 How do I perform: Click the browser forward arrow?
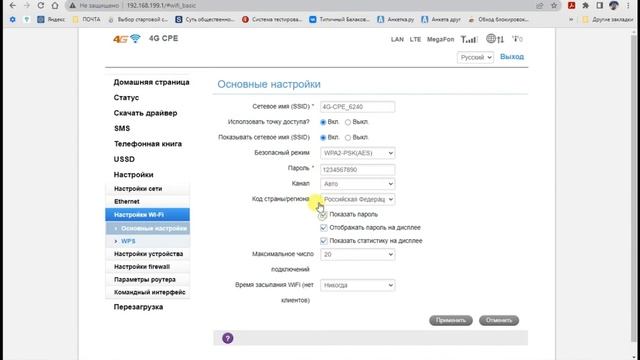[x=27, y=5]
